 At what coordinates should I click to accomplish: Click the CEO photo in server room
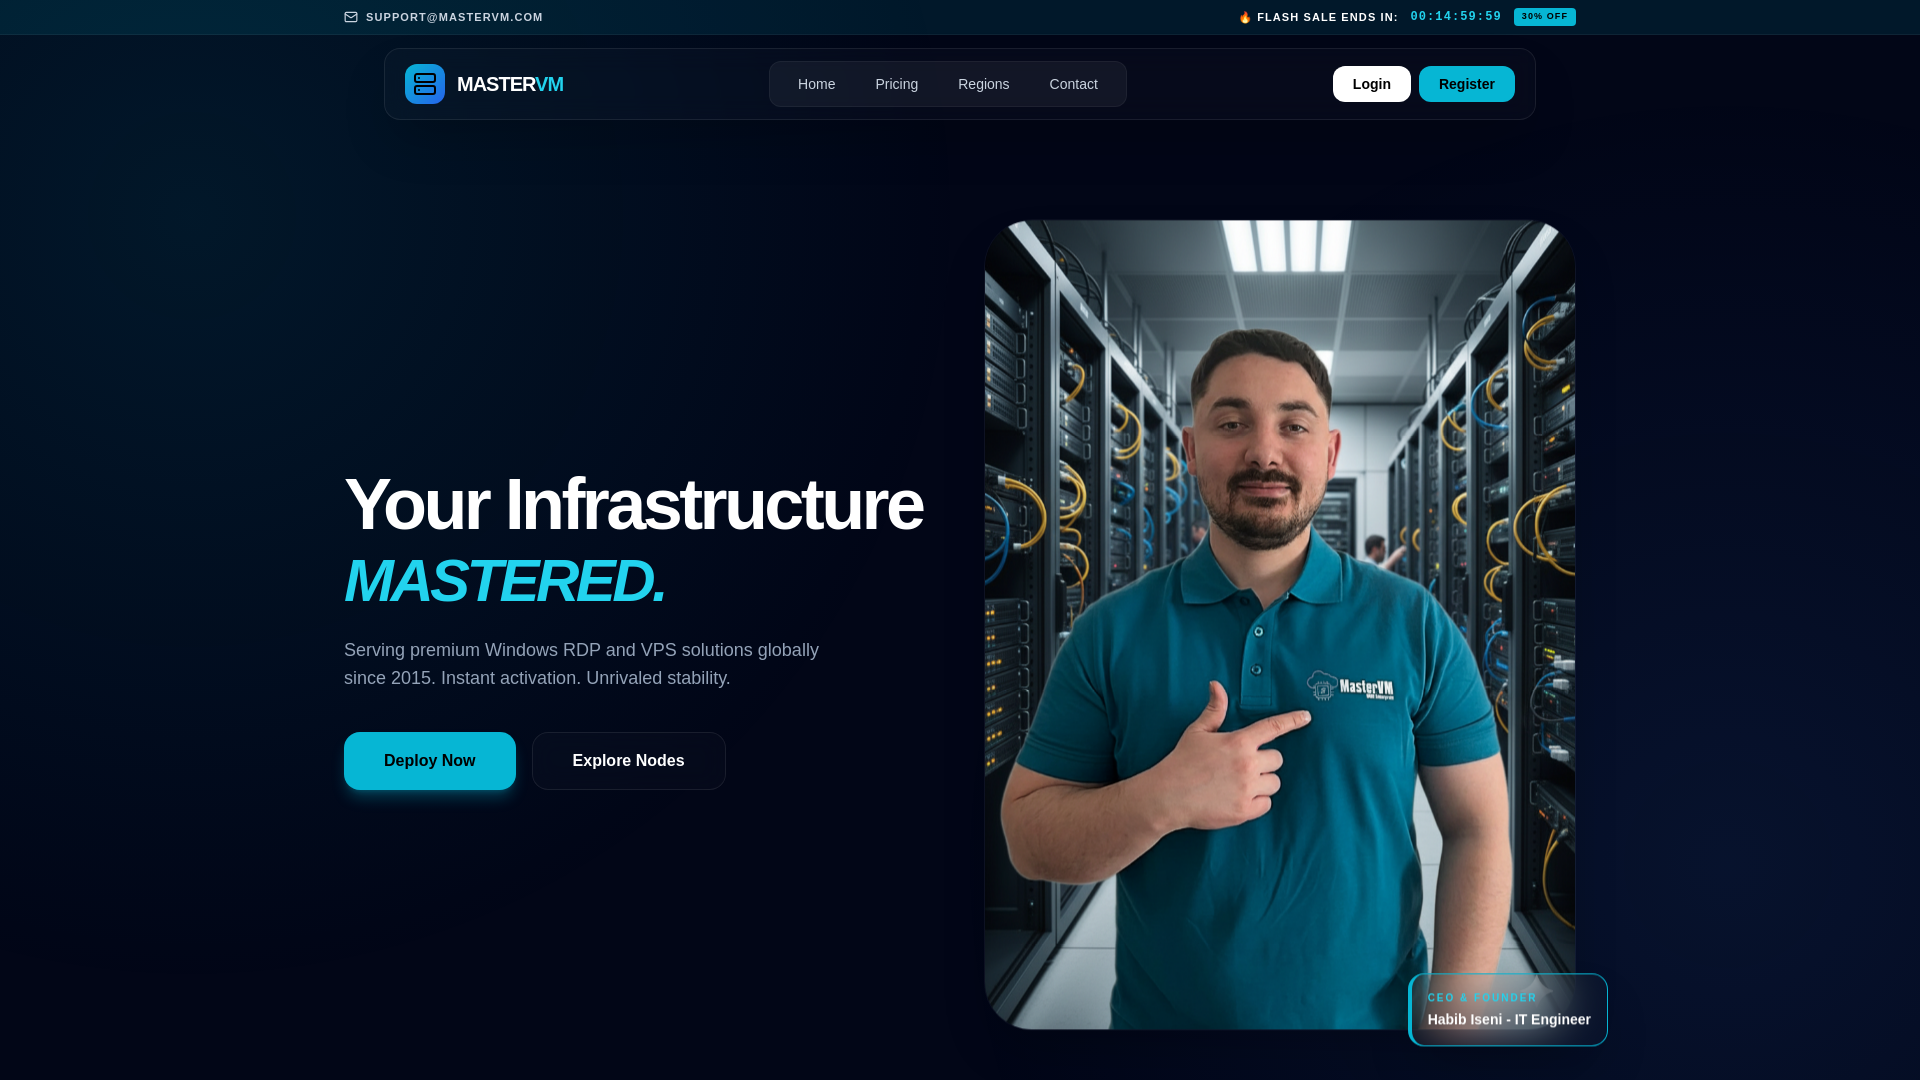coord(1280,625)
